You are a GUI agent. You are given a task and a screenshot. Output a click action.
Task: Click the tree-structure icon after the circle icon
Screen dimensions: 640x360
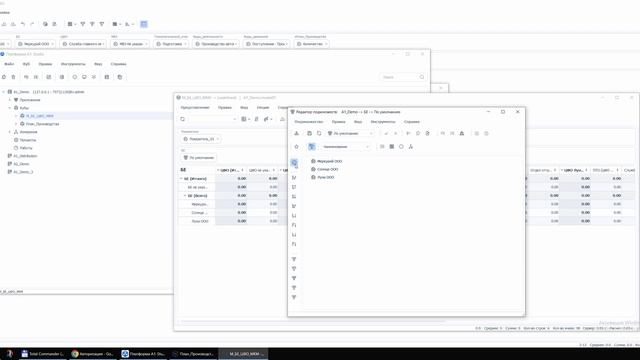click(411, 147)
